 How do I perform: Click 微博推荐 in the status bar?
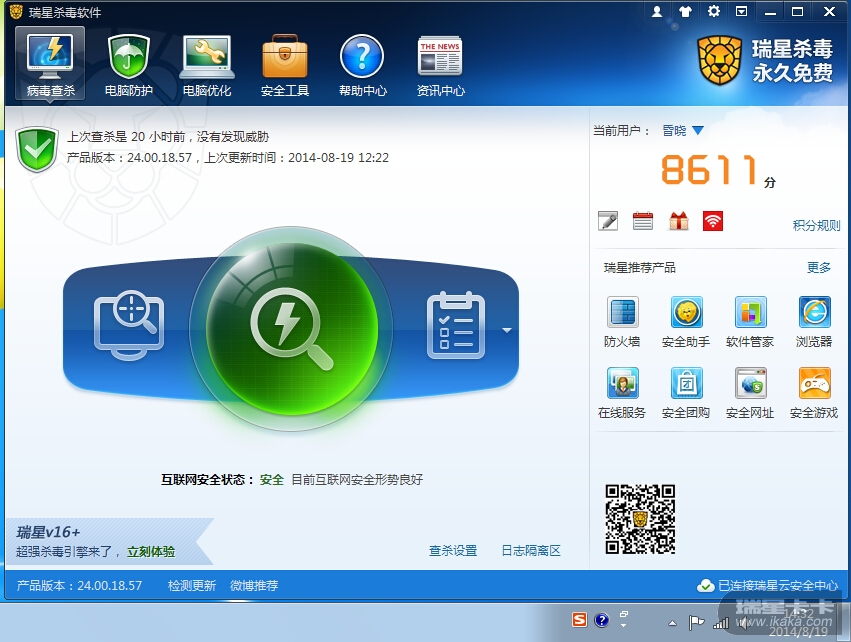(254, 586)
